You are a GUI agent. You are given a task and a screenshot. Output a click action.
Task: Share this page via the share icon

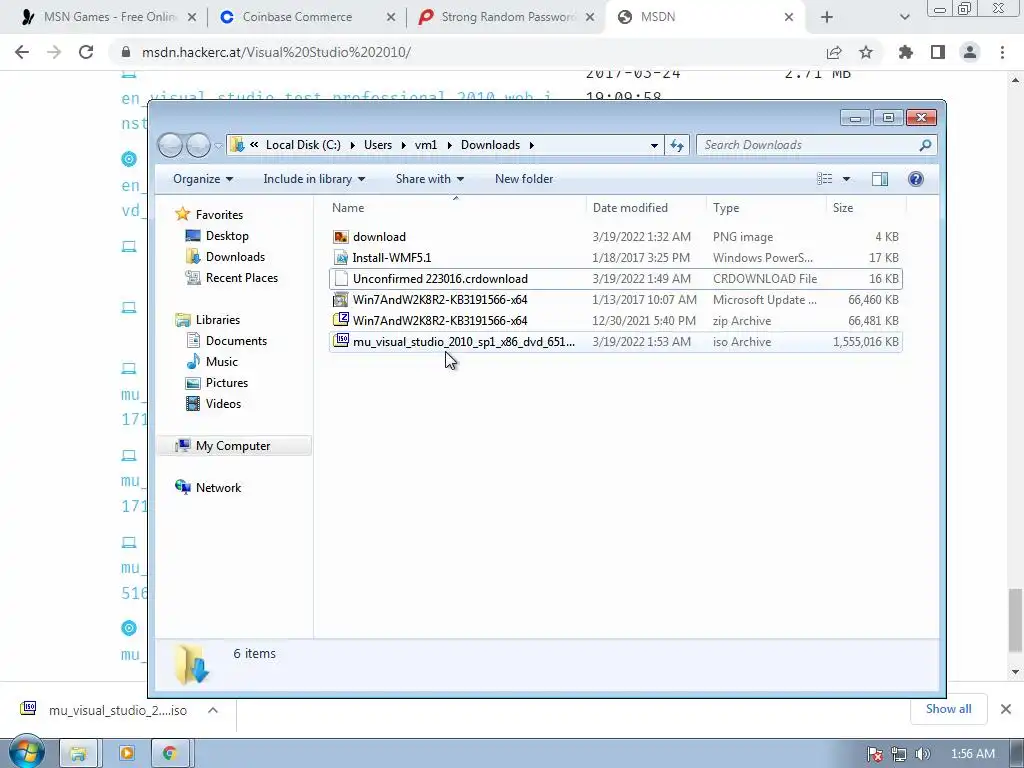(x=834, y=52)
